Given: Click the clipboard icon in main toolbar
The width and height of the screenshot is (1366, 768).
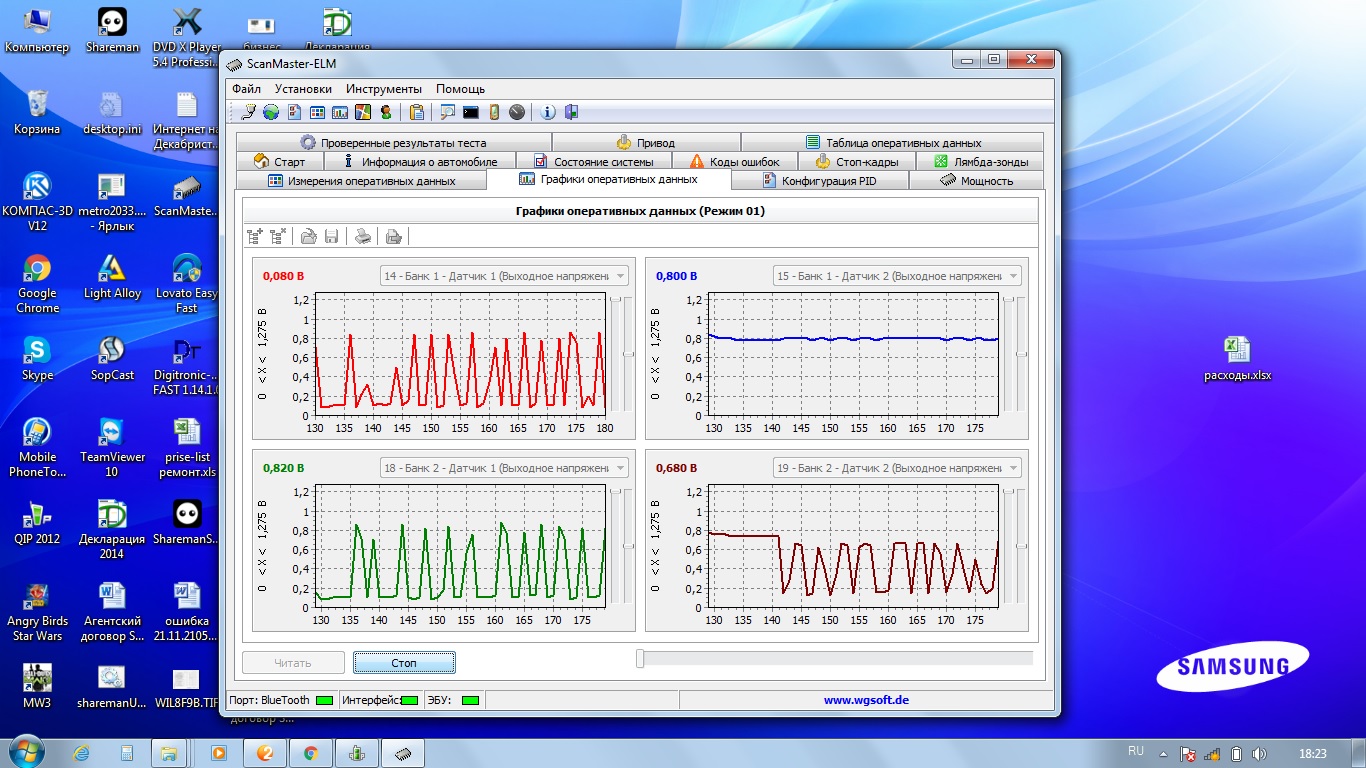Looking at the screenshot, I should (417, 112).
